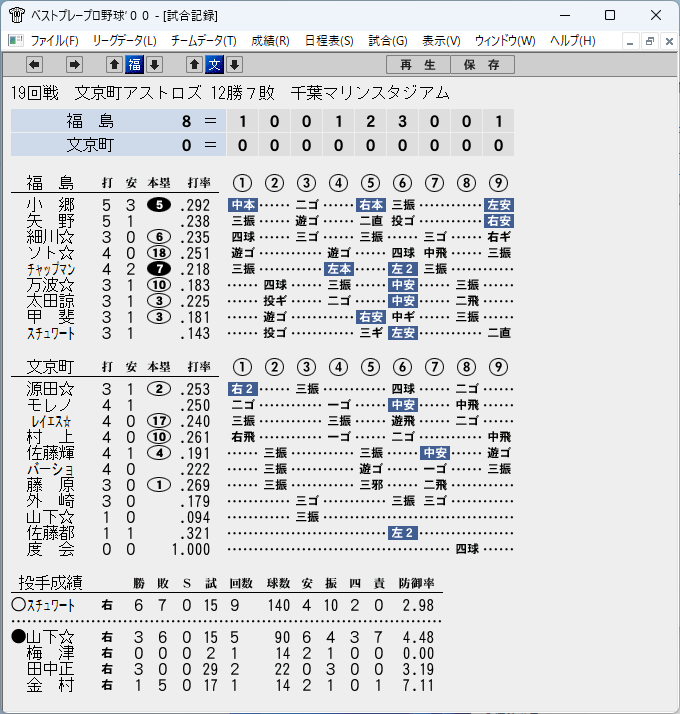Screen dimensions: 680x714
Task: Click the up arrow beside 文 team icon
Action: 194,65
